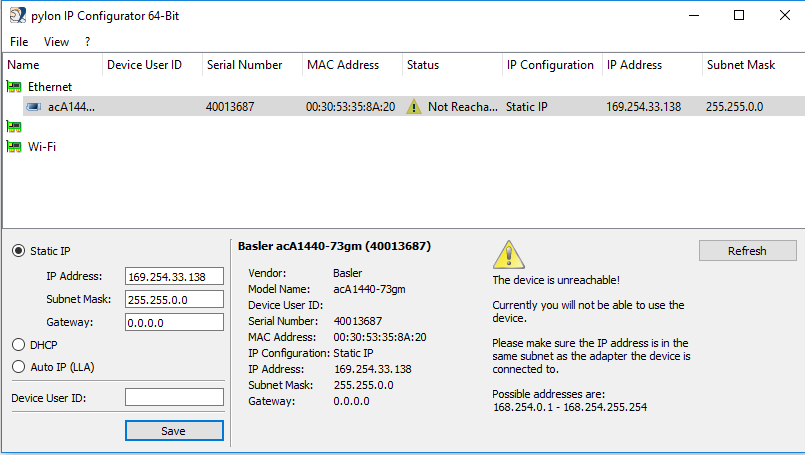Click the Name column header
This screenshot has height=455, width=805.
point(52,65)
